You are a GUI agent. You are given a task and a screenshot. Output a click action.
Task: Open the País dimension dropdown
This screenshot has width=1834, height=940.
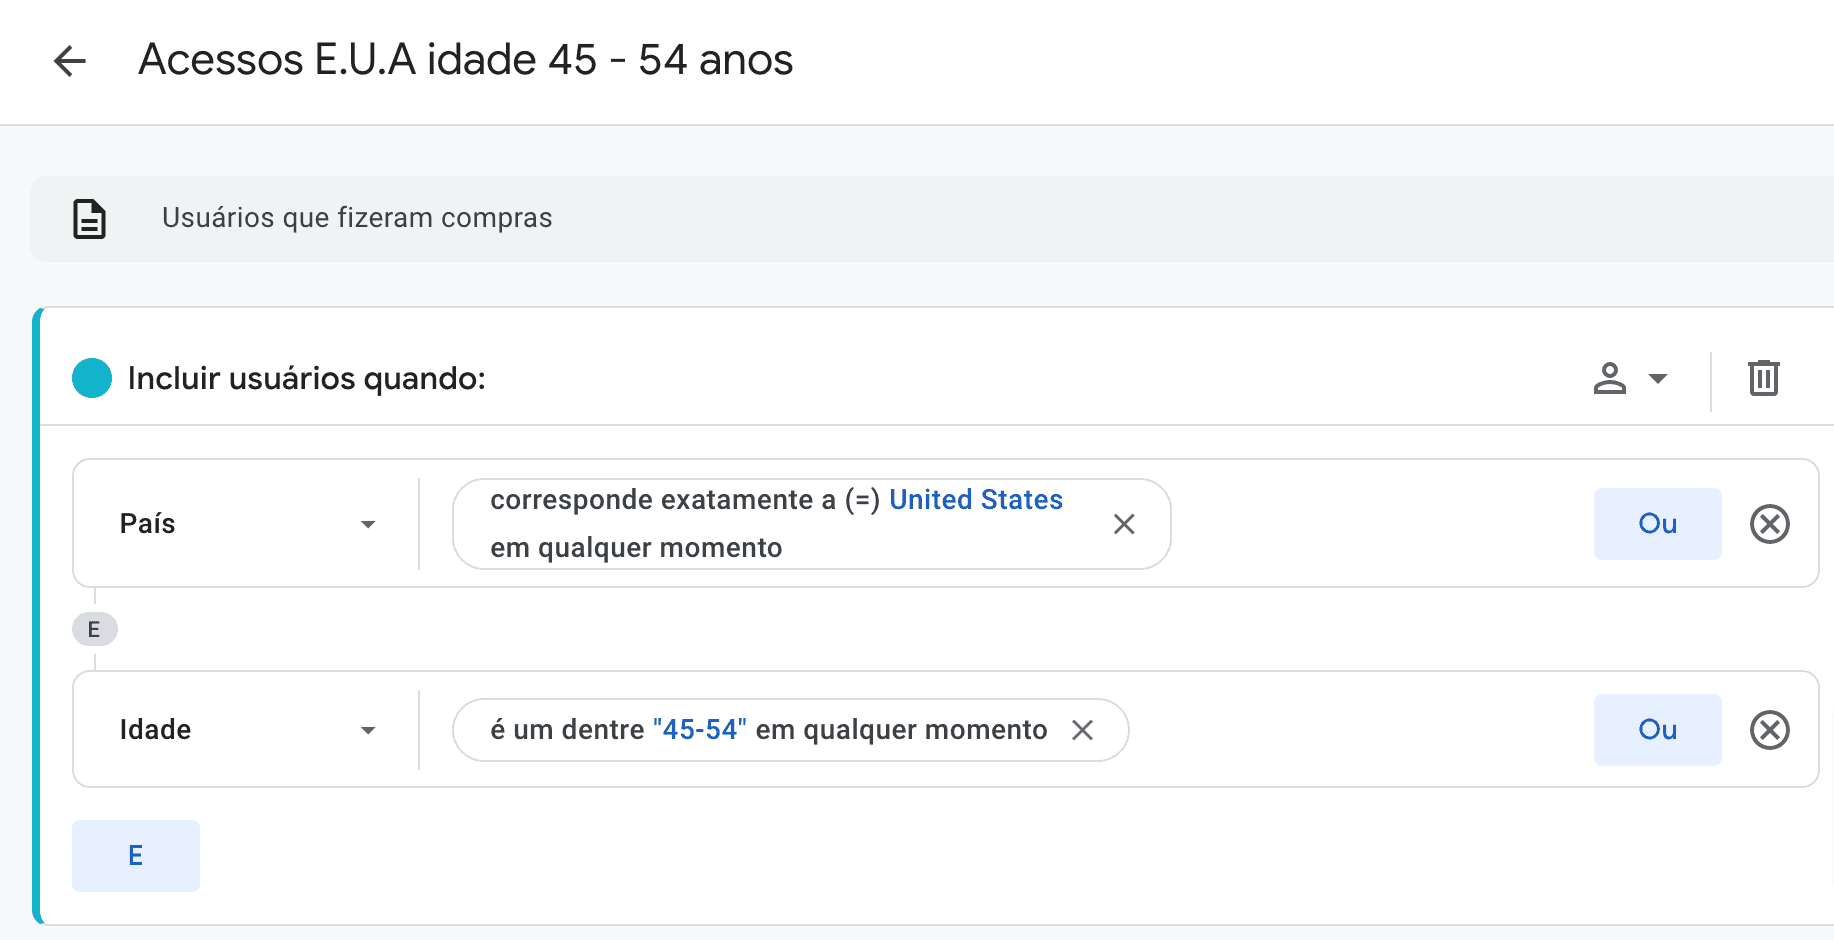pos(368,523)
